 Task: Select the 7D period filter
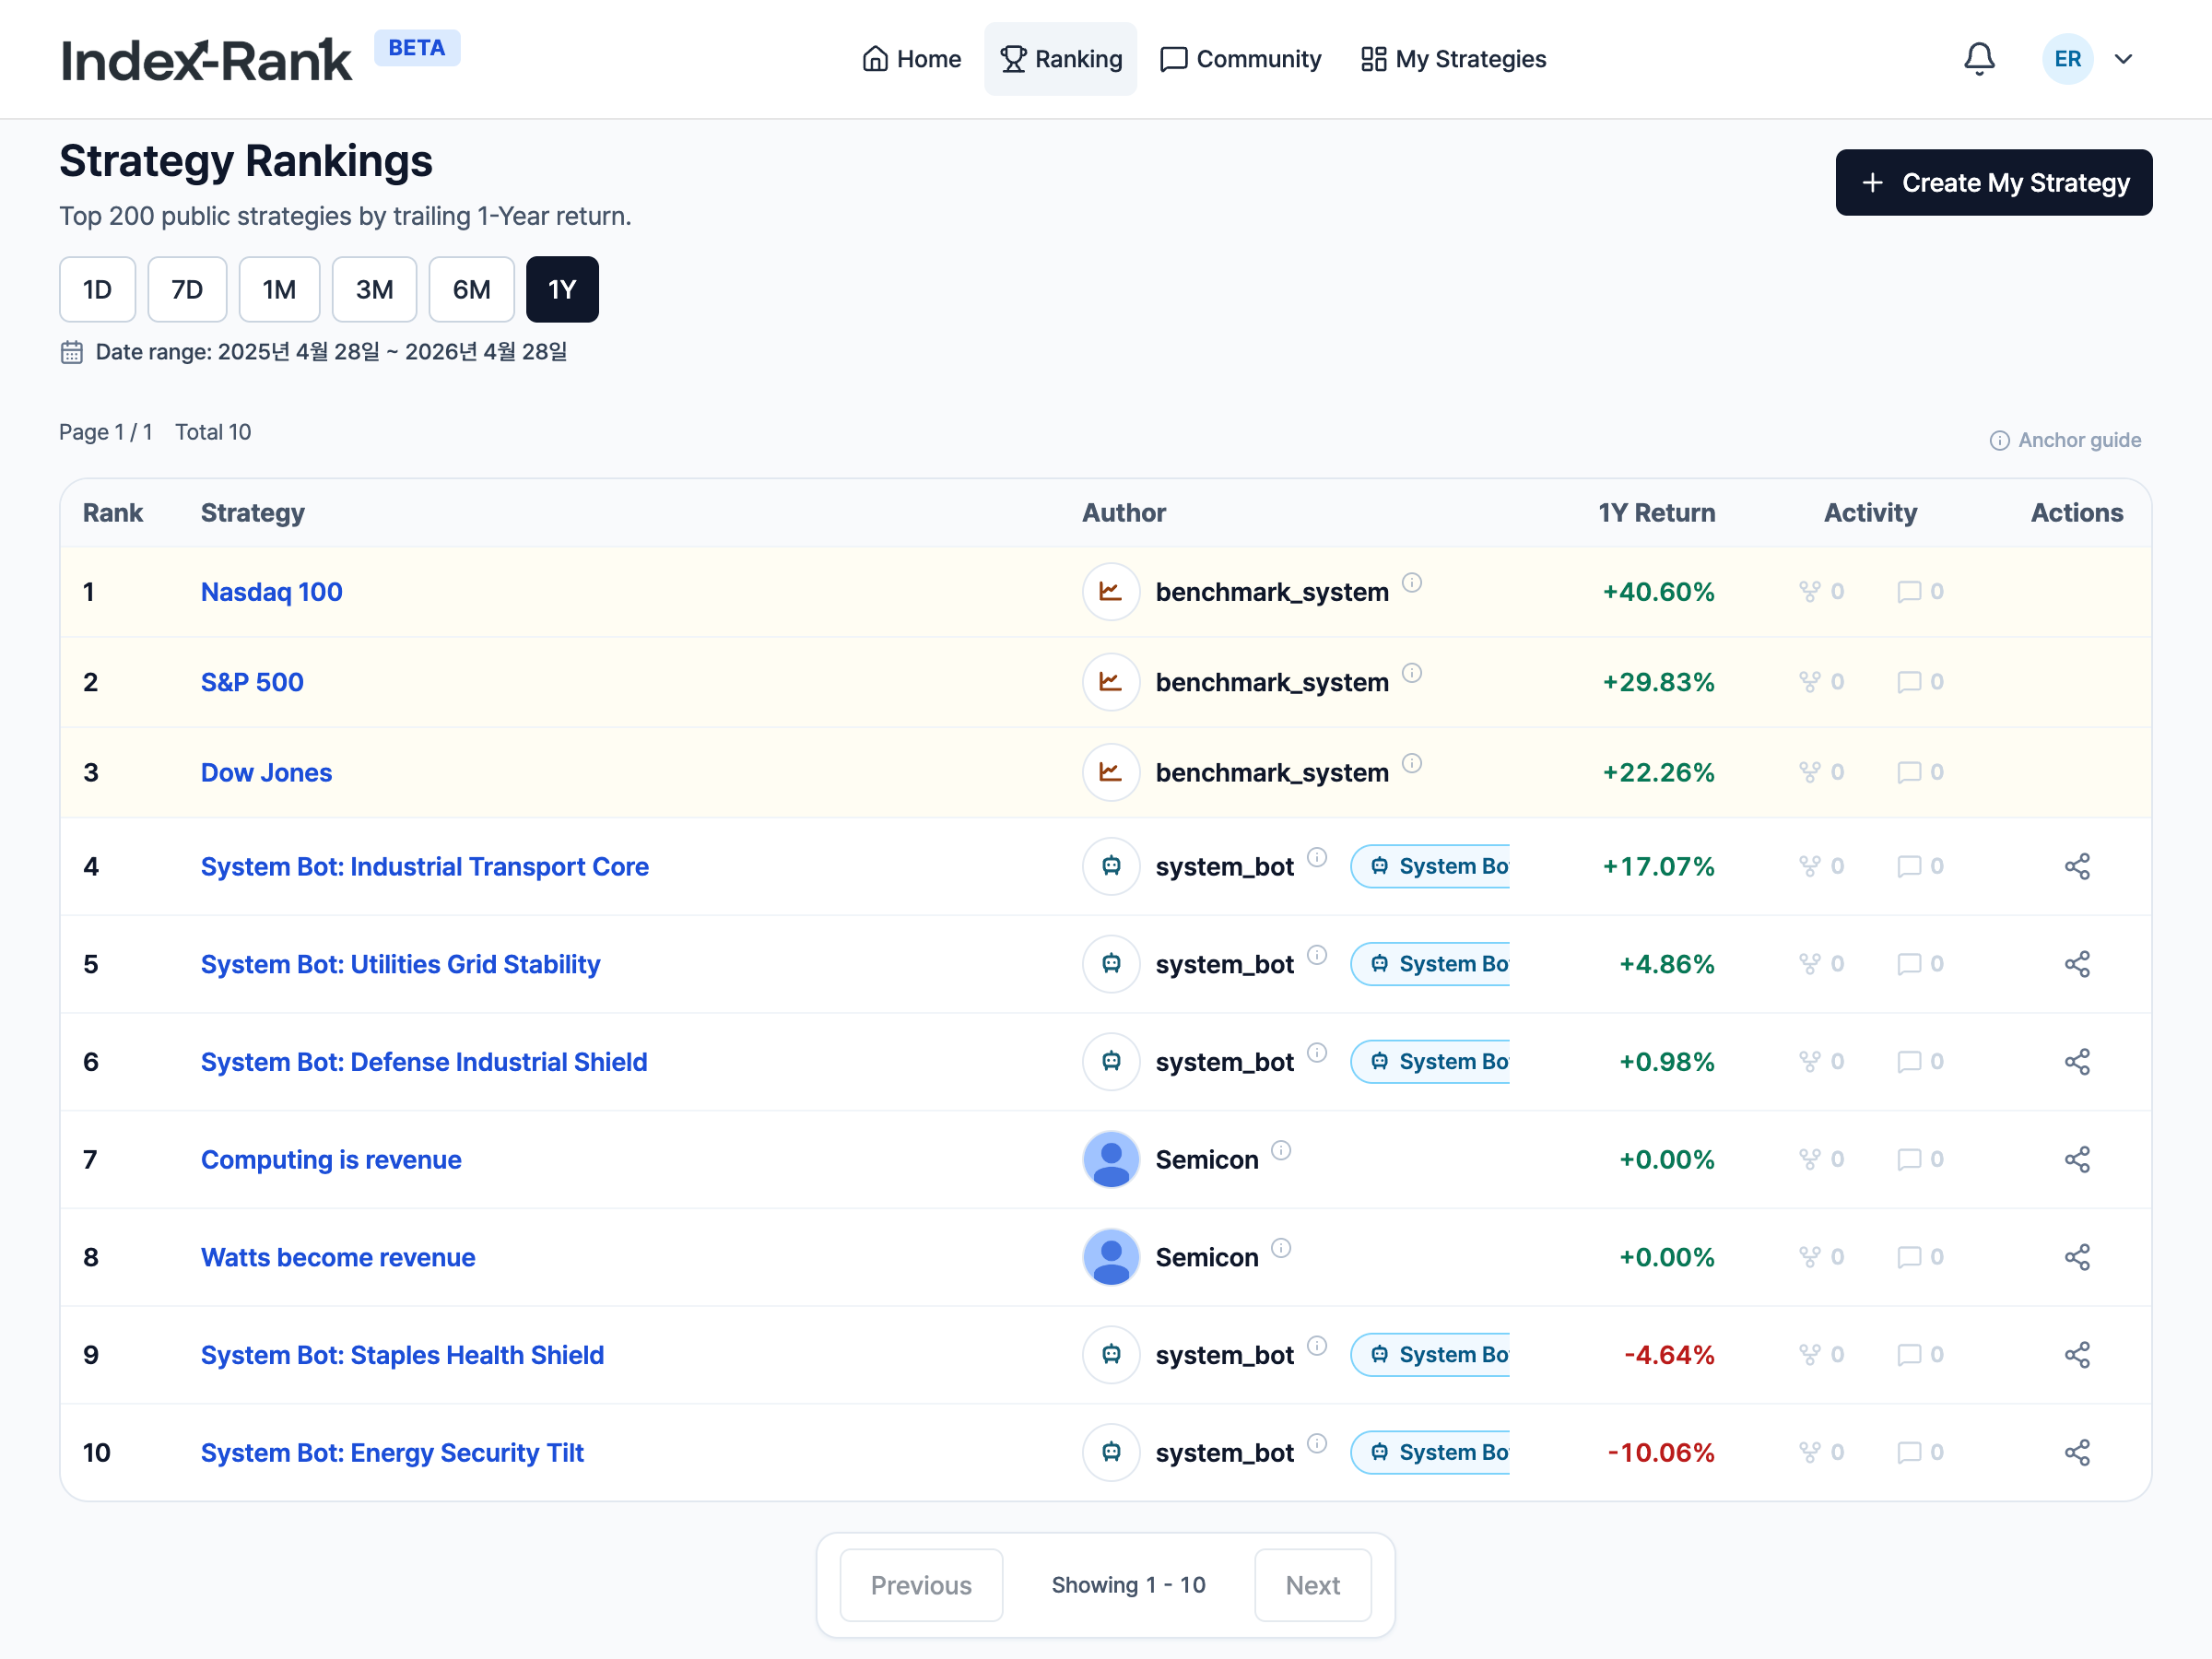coord(187,289)
